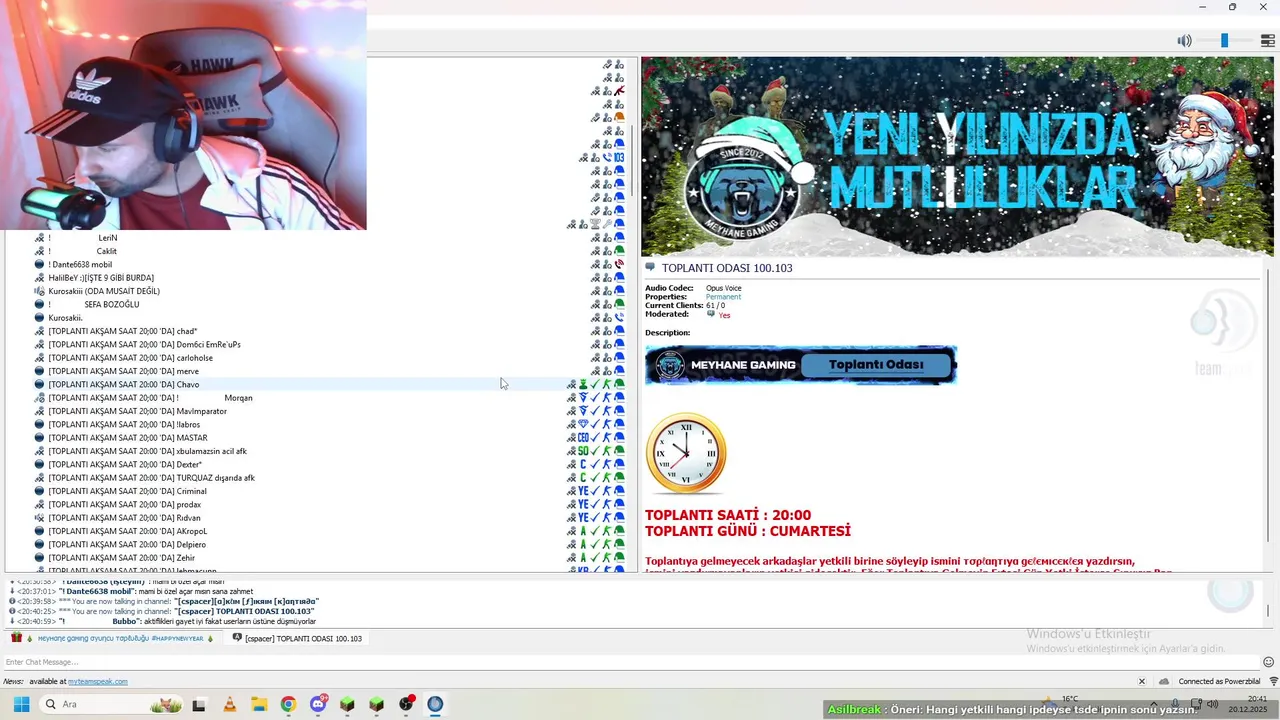Open the myteamspeak.com news link
1280x720 pixels.
[97, 682]
